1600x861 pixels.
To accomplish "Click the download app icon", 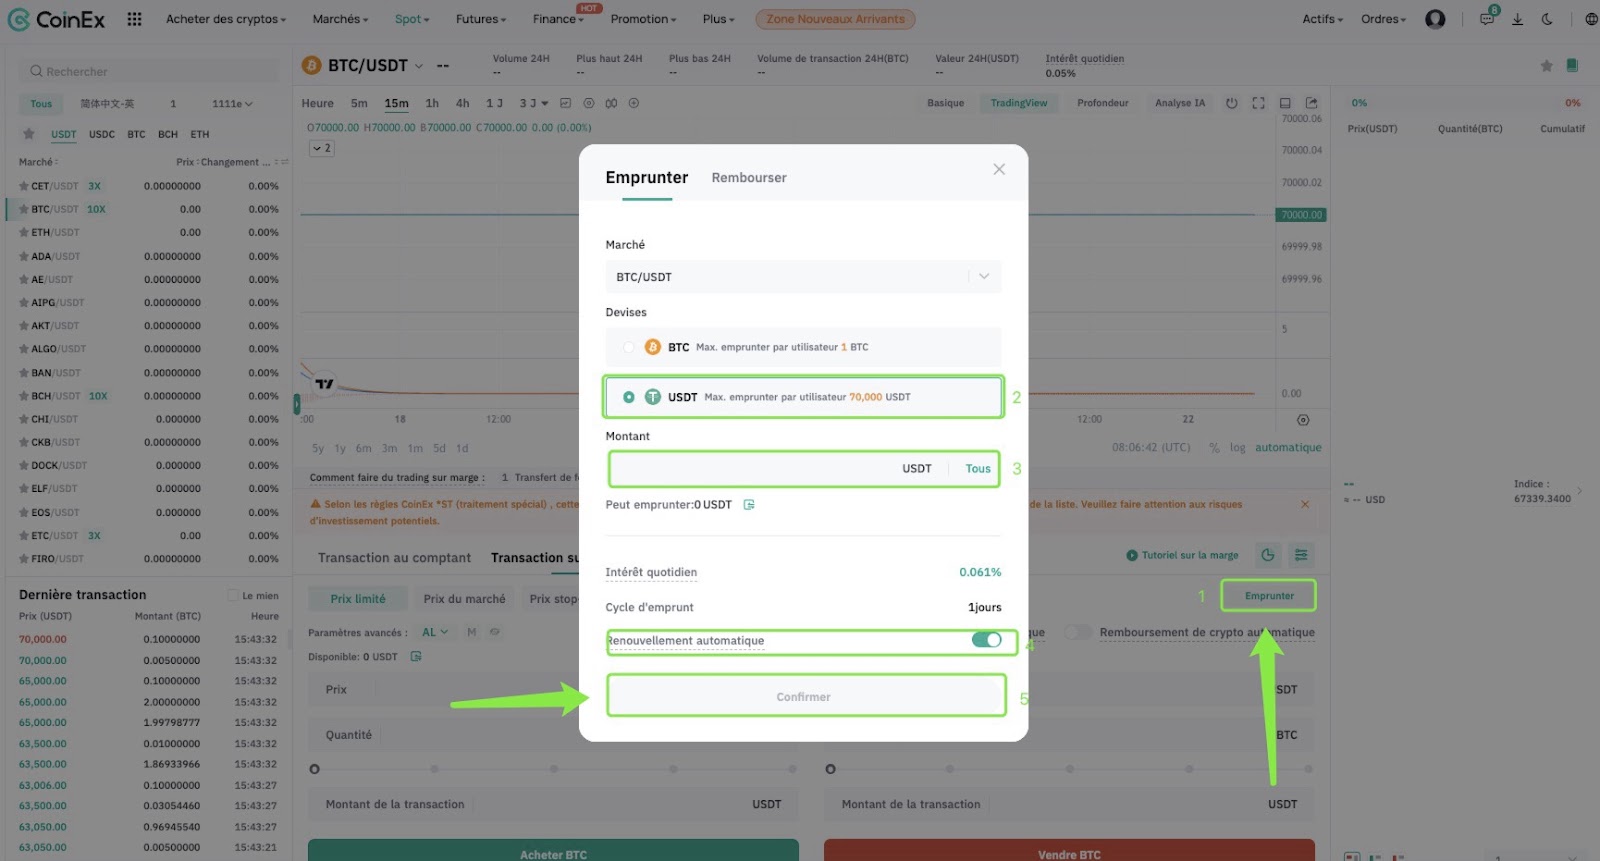I will tap(1517, 19).
